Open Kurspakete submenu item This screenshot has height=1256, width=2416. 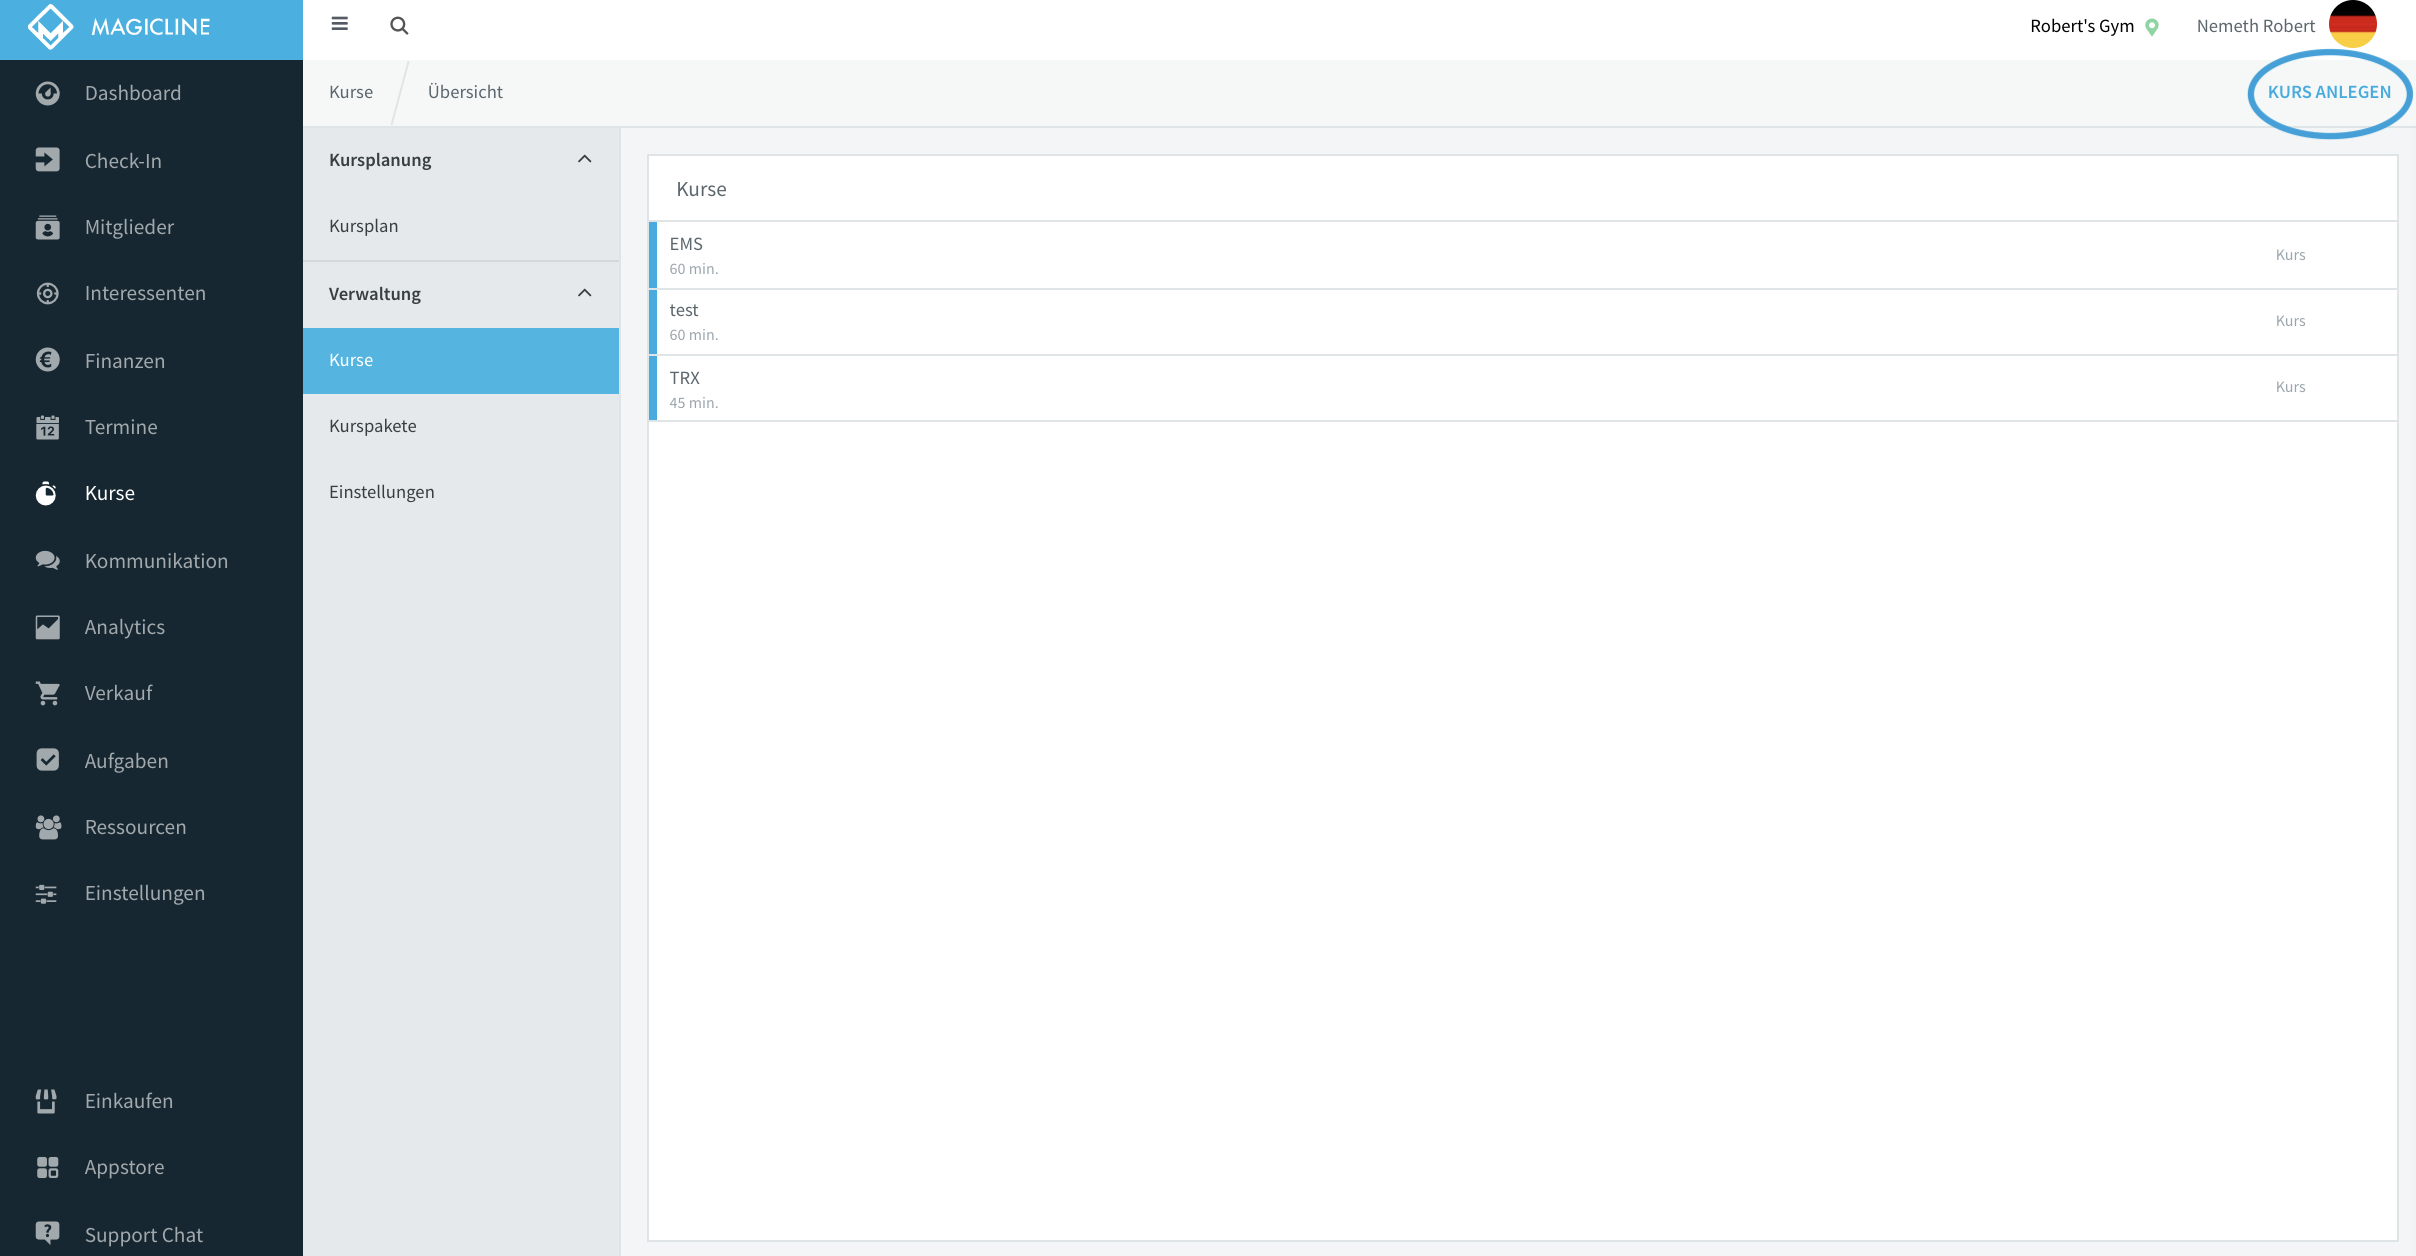[461, 426]
